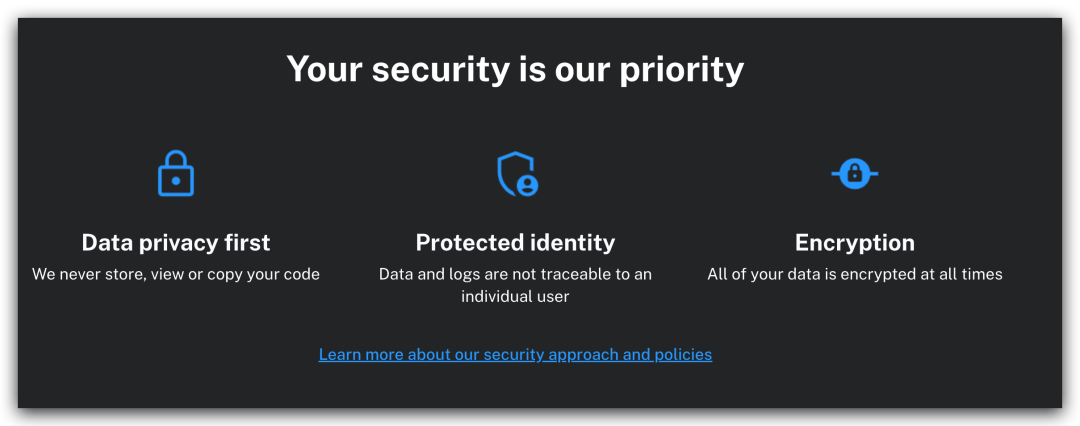Click the word "Your" in the main title
The image size is (1080, 426).
pos(325,69)
